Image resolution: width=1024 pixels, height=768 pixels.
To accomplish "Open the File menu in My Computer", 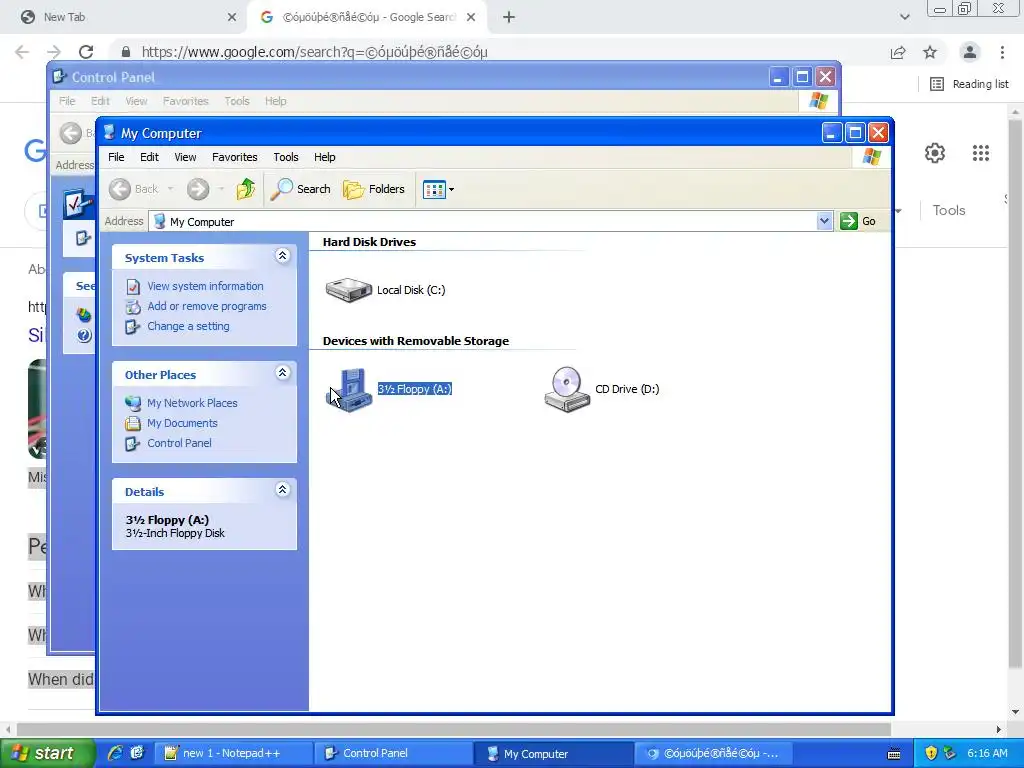I will click(x=116, y=157).
